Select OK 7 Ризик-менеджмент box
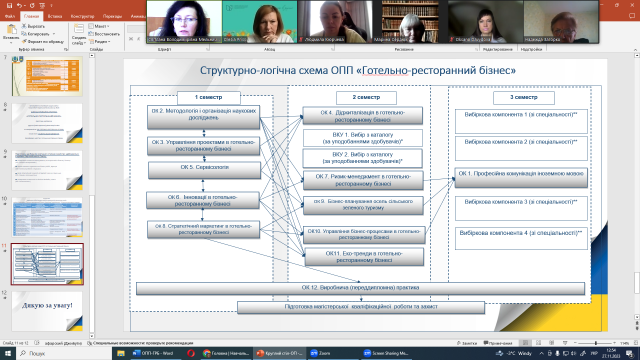Viewport: 640px width, 360px height. tap(363, 180)
